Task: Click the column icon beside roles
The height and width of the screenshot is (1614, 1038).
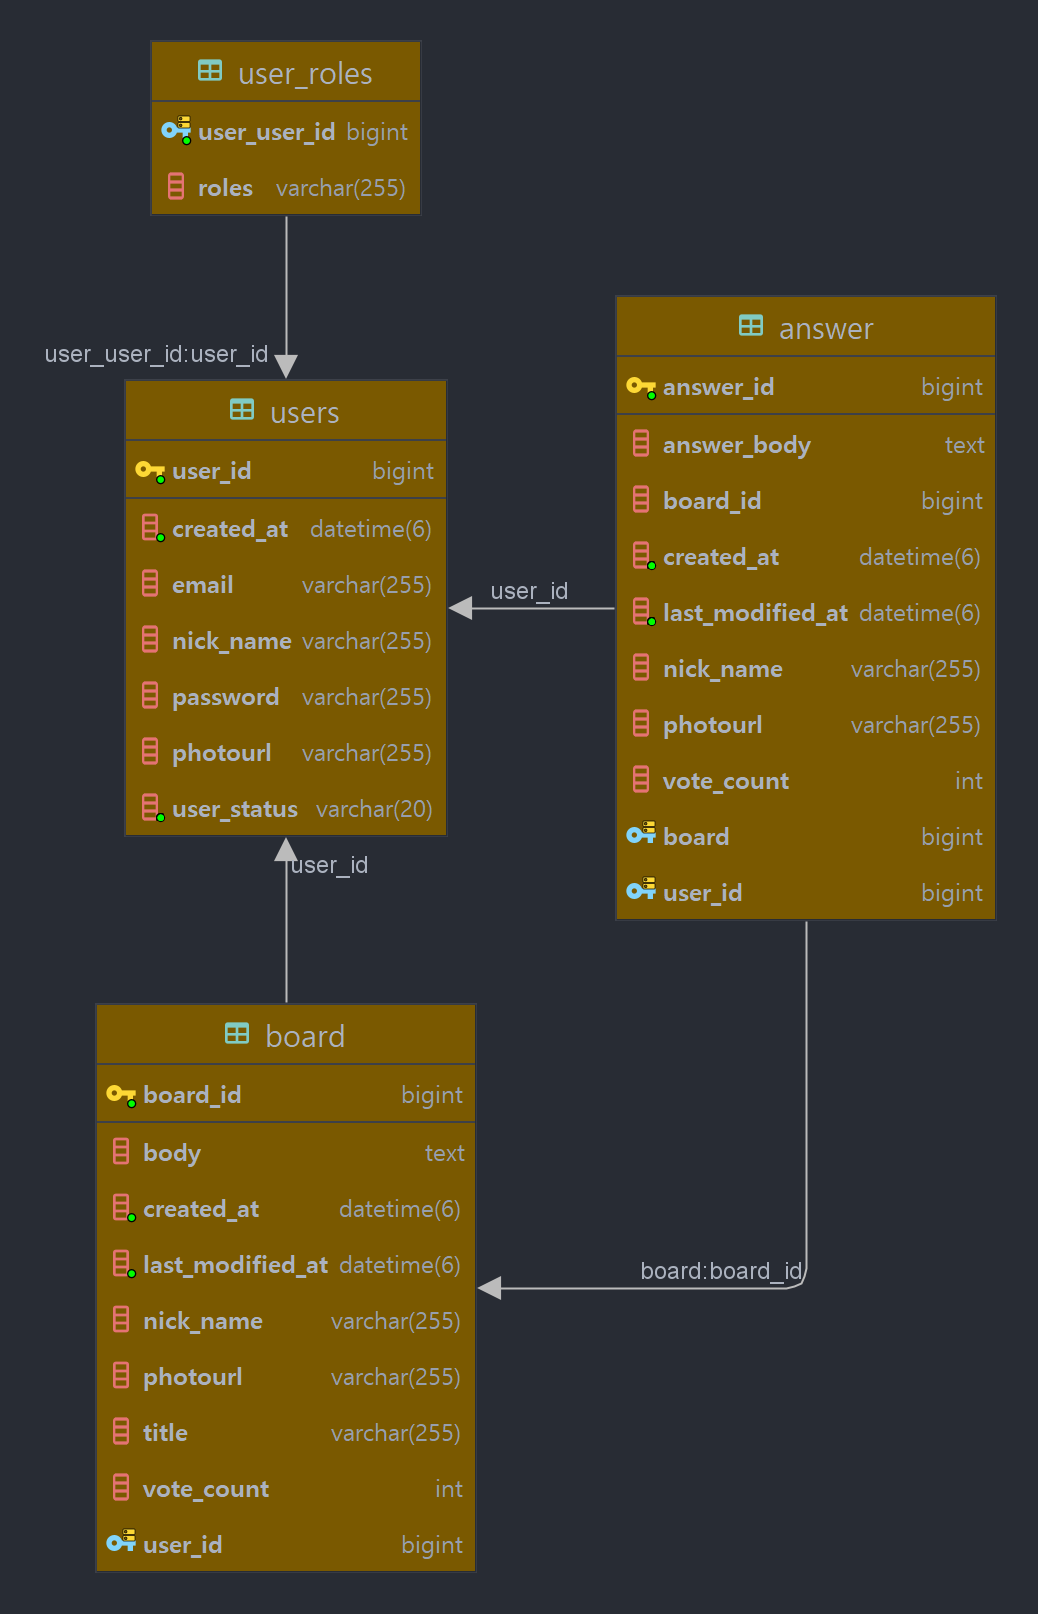Action: pyautogui.click(x=176, y=186)
